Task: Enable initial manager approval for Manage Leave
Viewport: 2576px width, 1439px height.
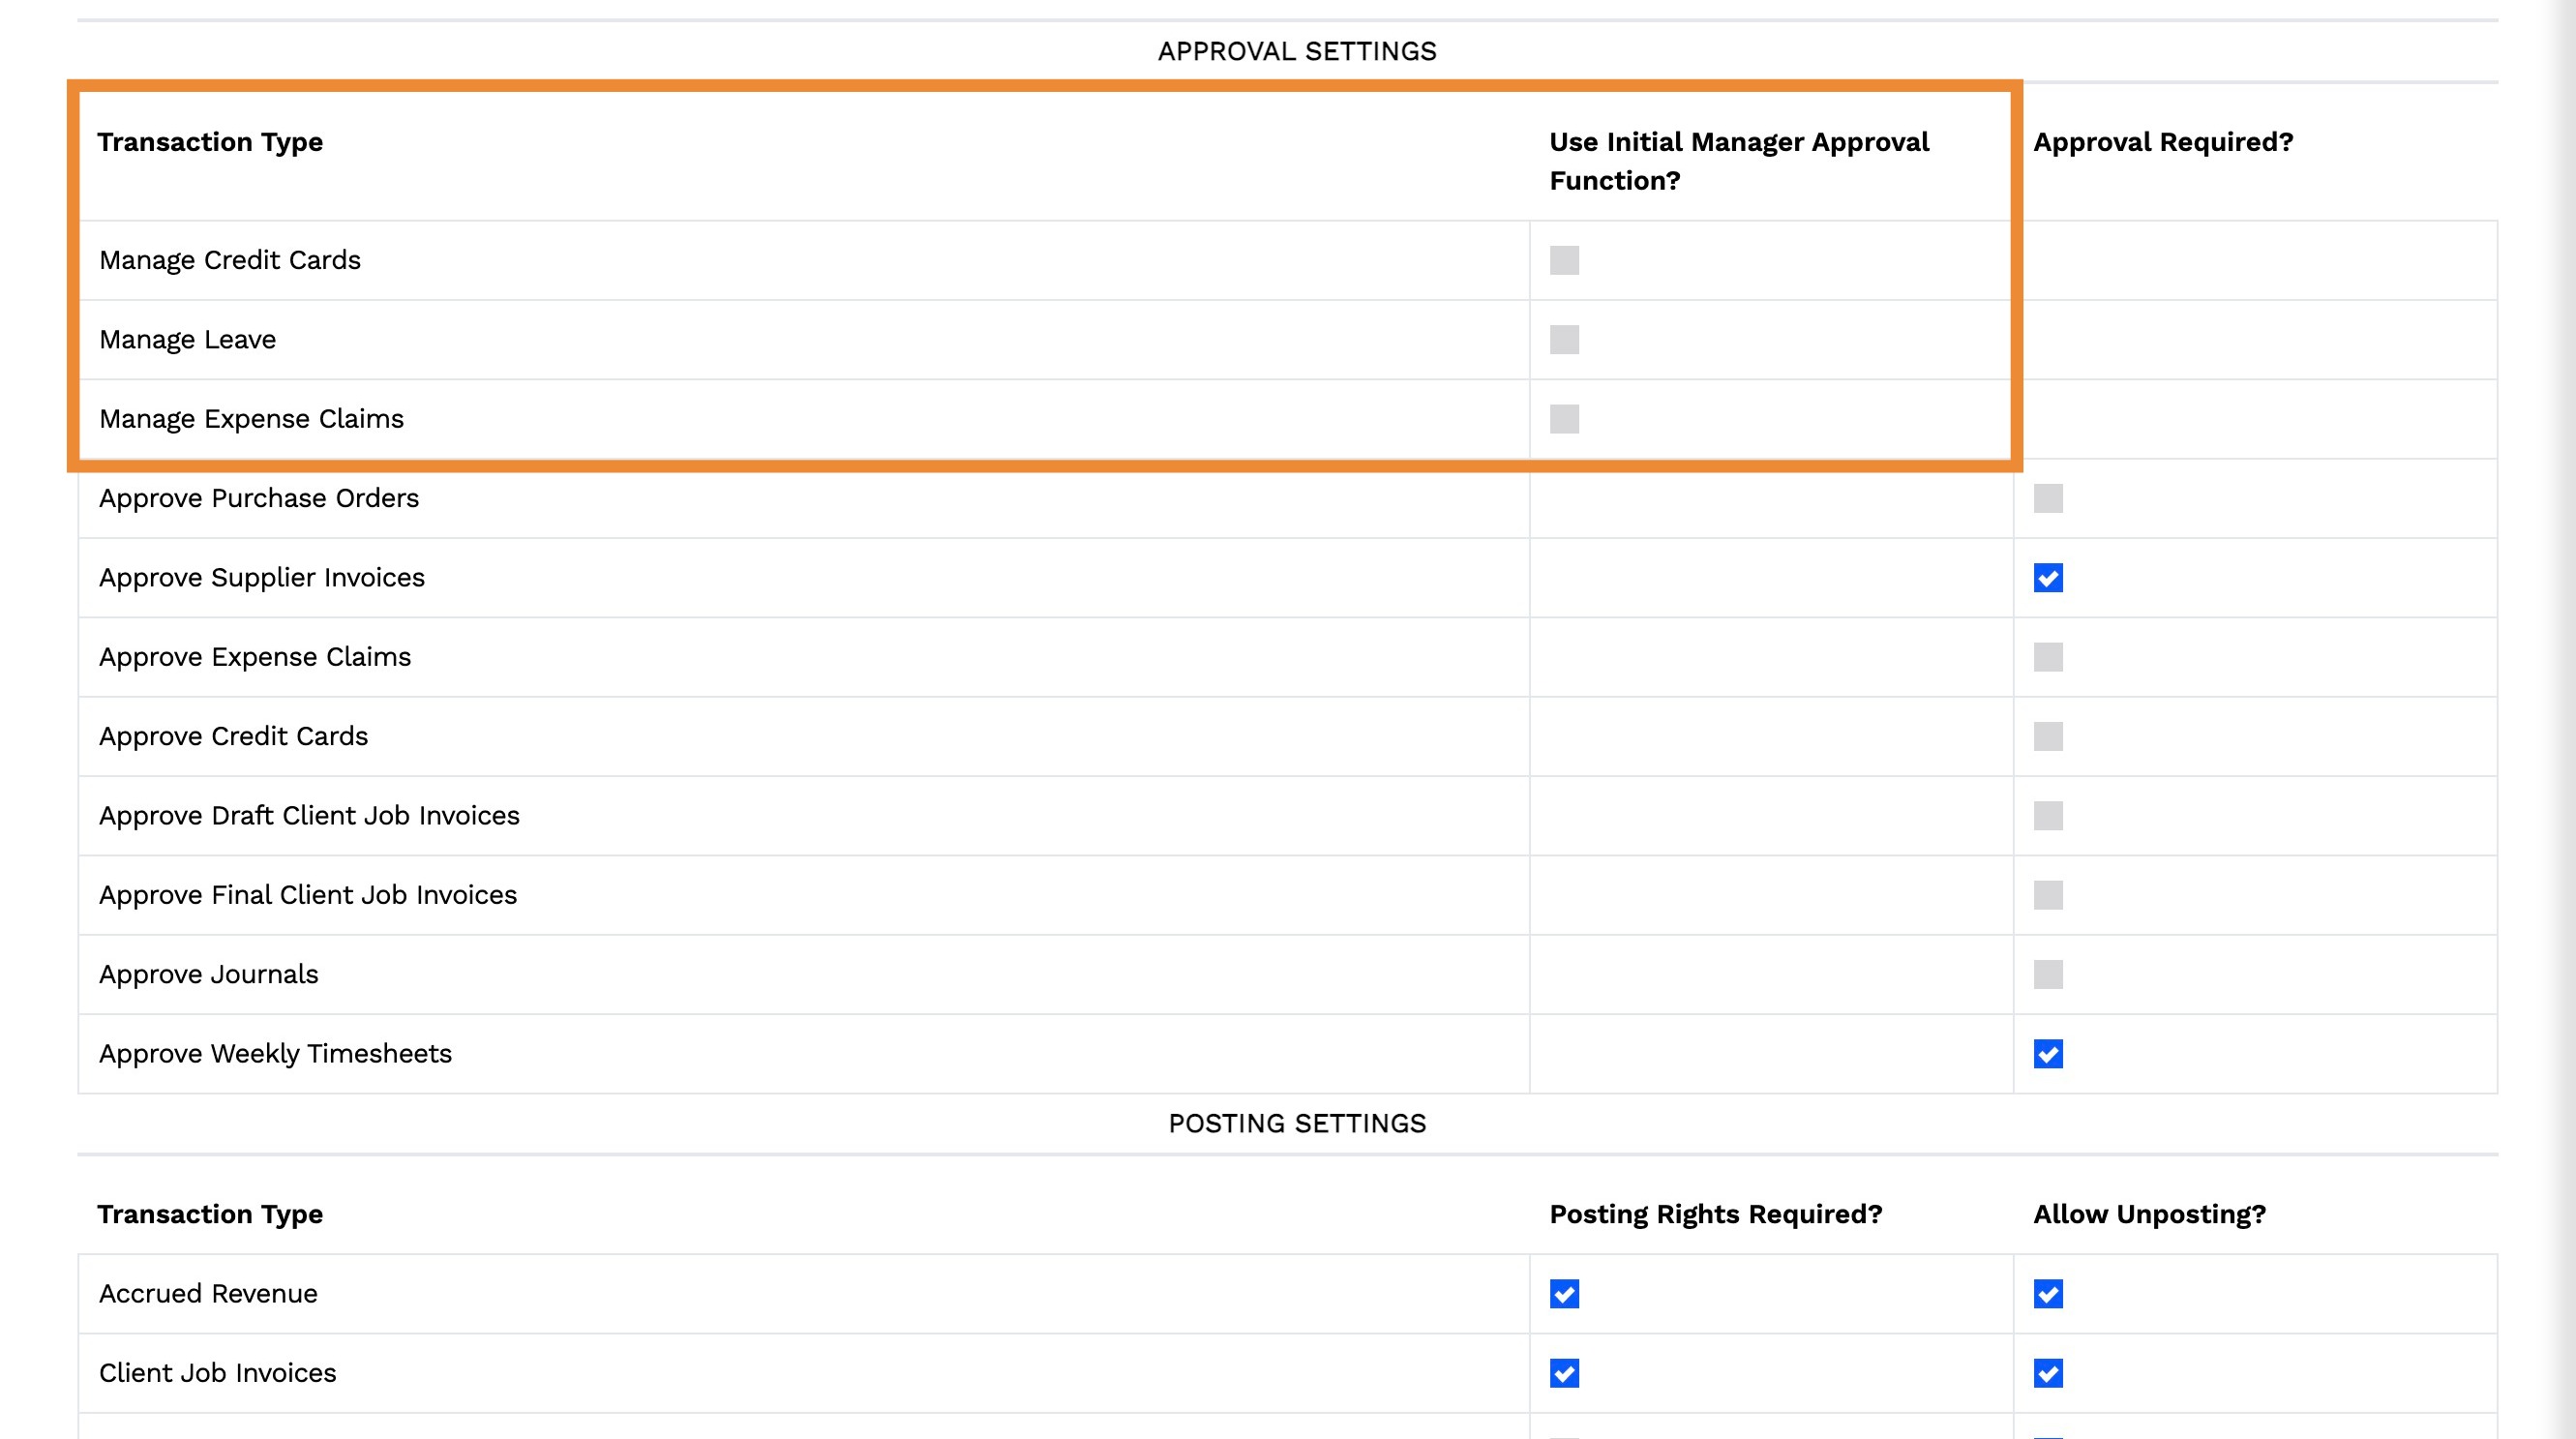Action: (x=1564, y=340)
